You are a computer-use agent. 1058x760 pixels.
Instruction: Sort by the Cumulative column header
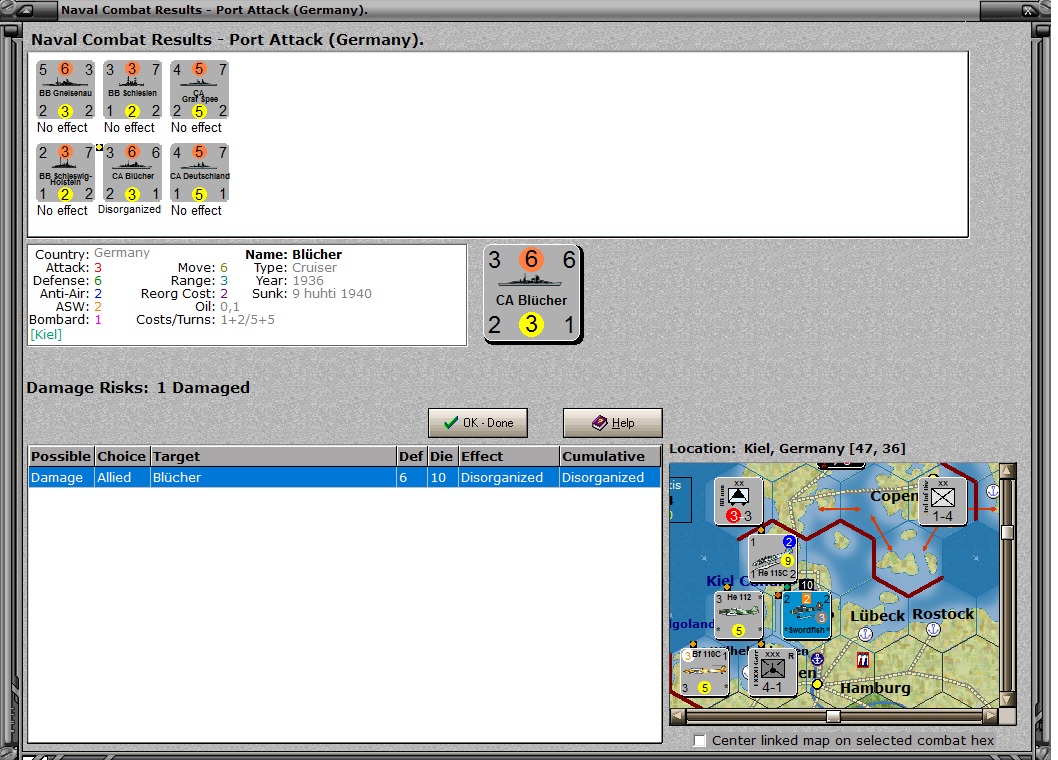click(610, 456)
